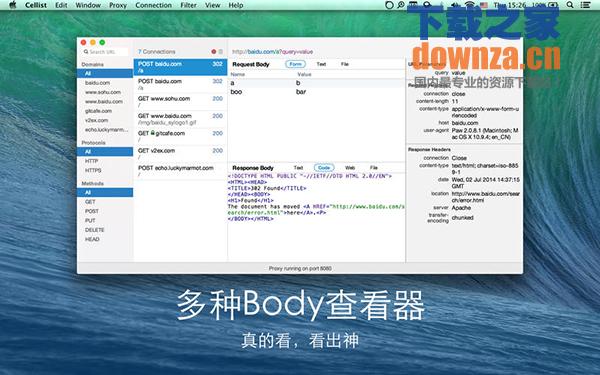Select highlighted POST baidu.com 302 connection
This screenshot has height=375, width=600.
[180, 67]
